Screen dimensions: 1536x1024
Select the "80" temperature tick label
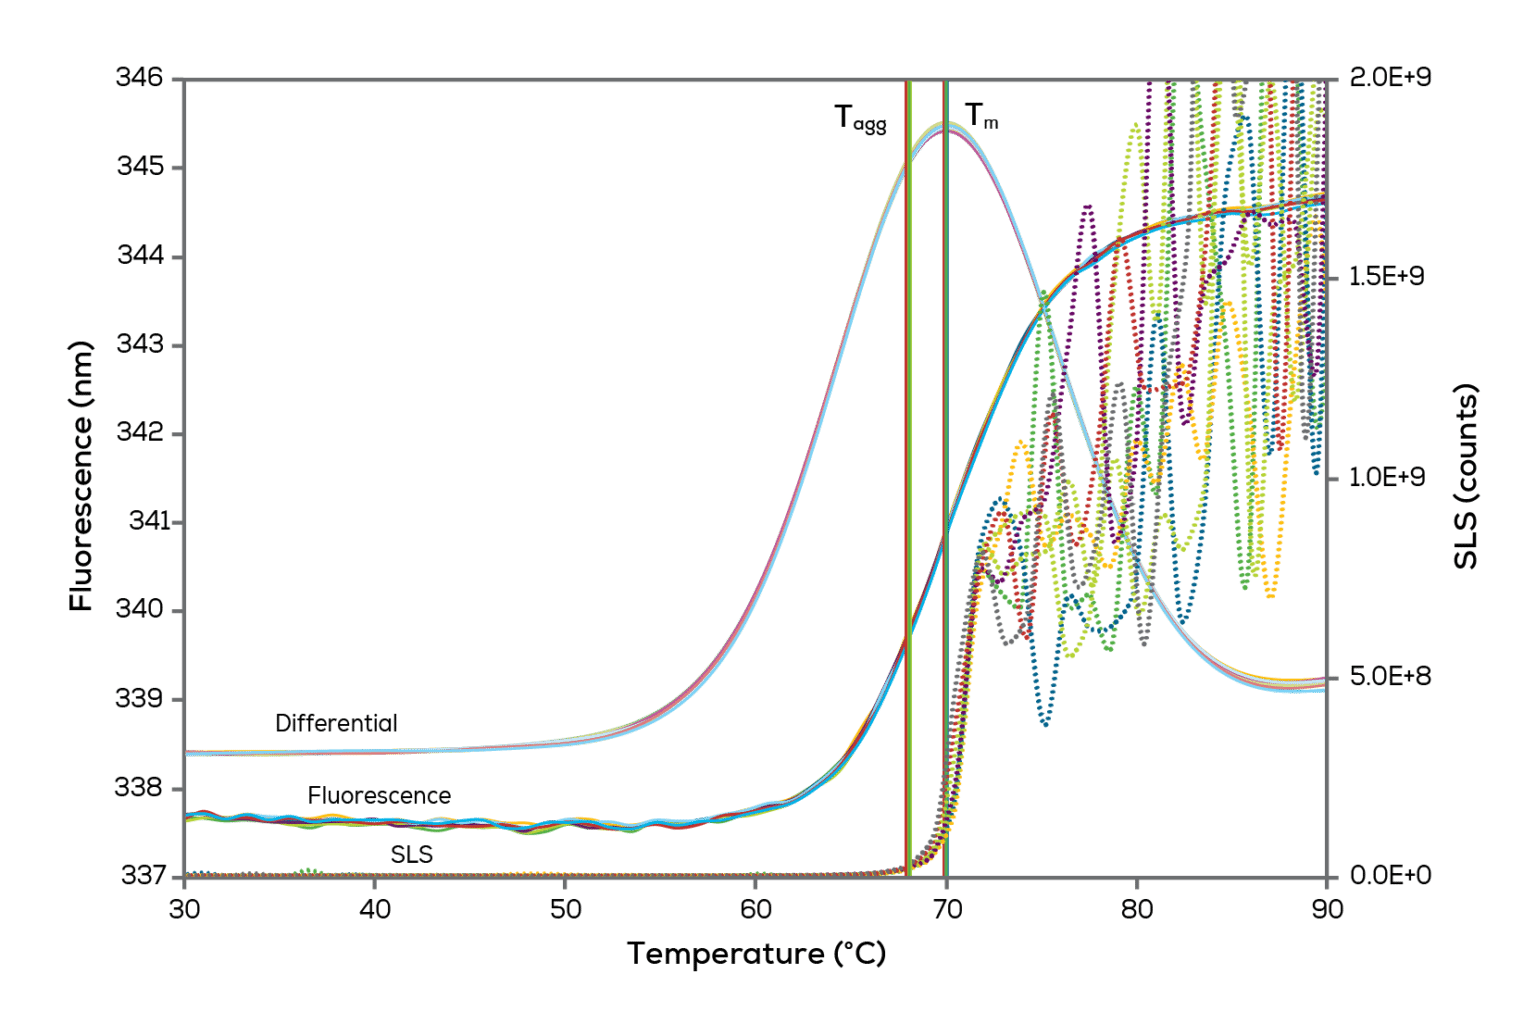tap(1137, 909)
